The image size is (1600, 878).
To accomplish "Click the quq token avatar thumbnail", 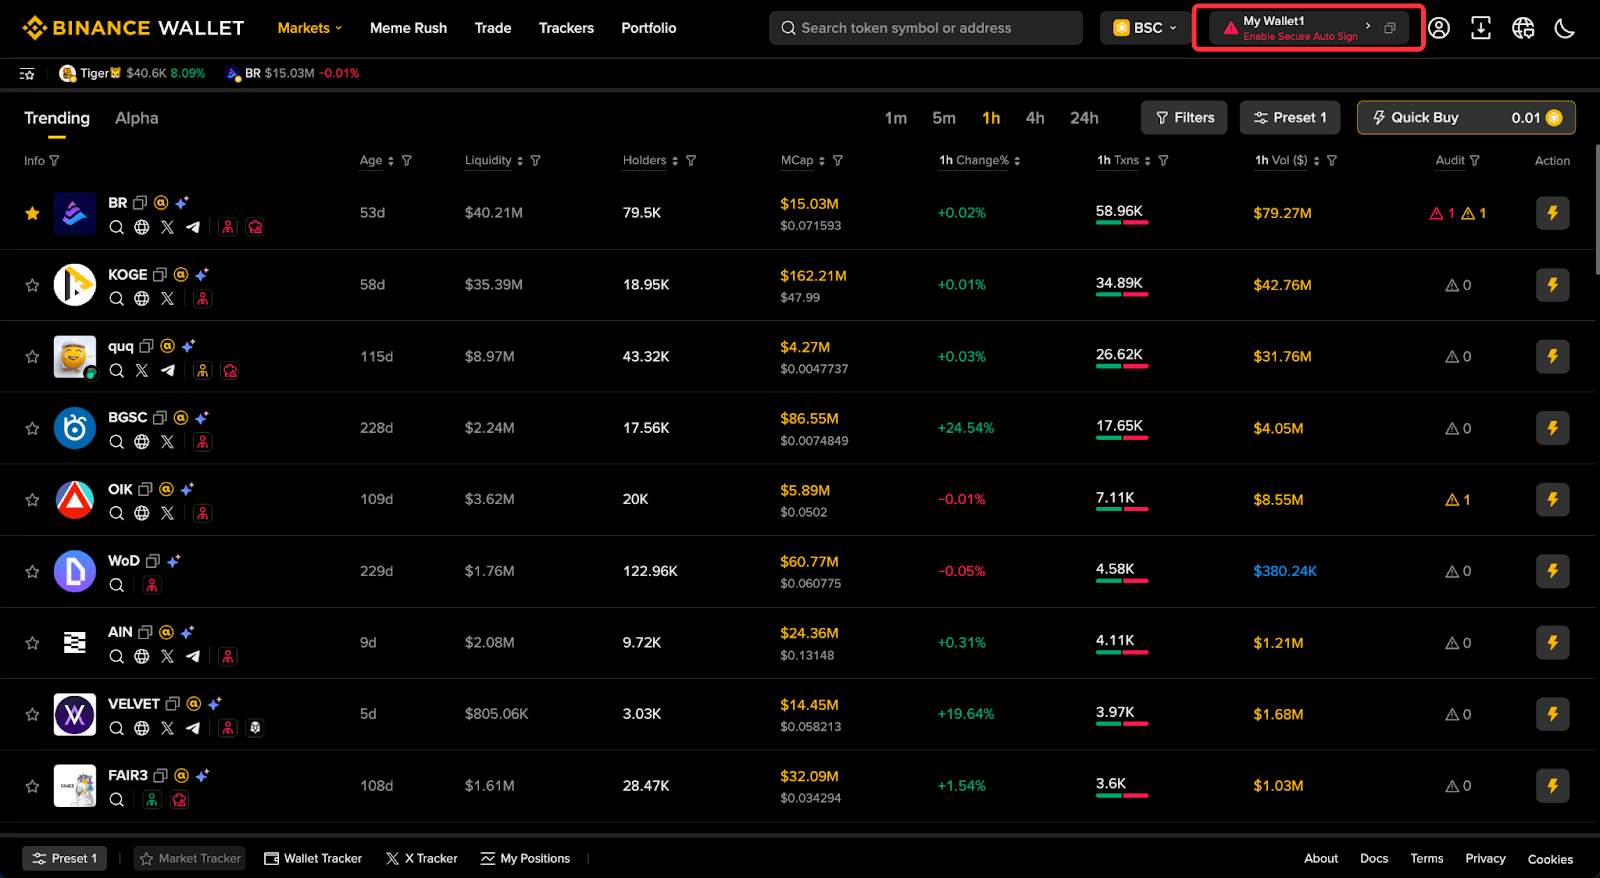I will click(75, 356).
